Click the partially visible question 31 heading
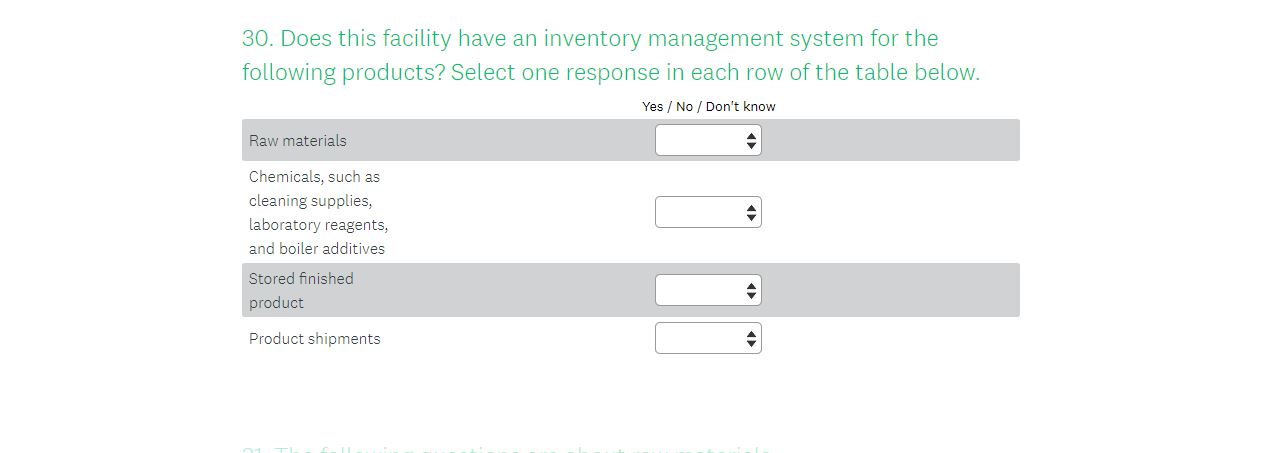Viewport: 1281px width, 453px height. click(x=506, y=449)
